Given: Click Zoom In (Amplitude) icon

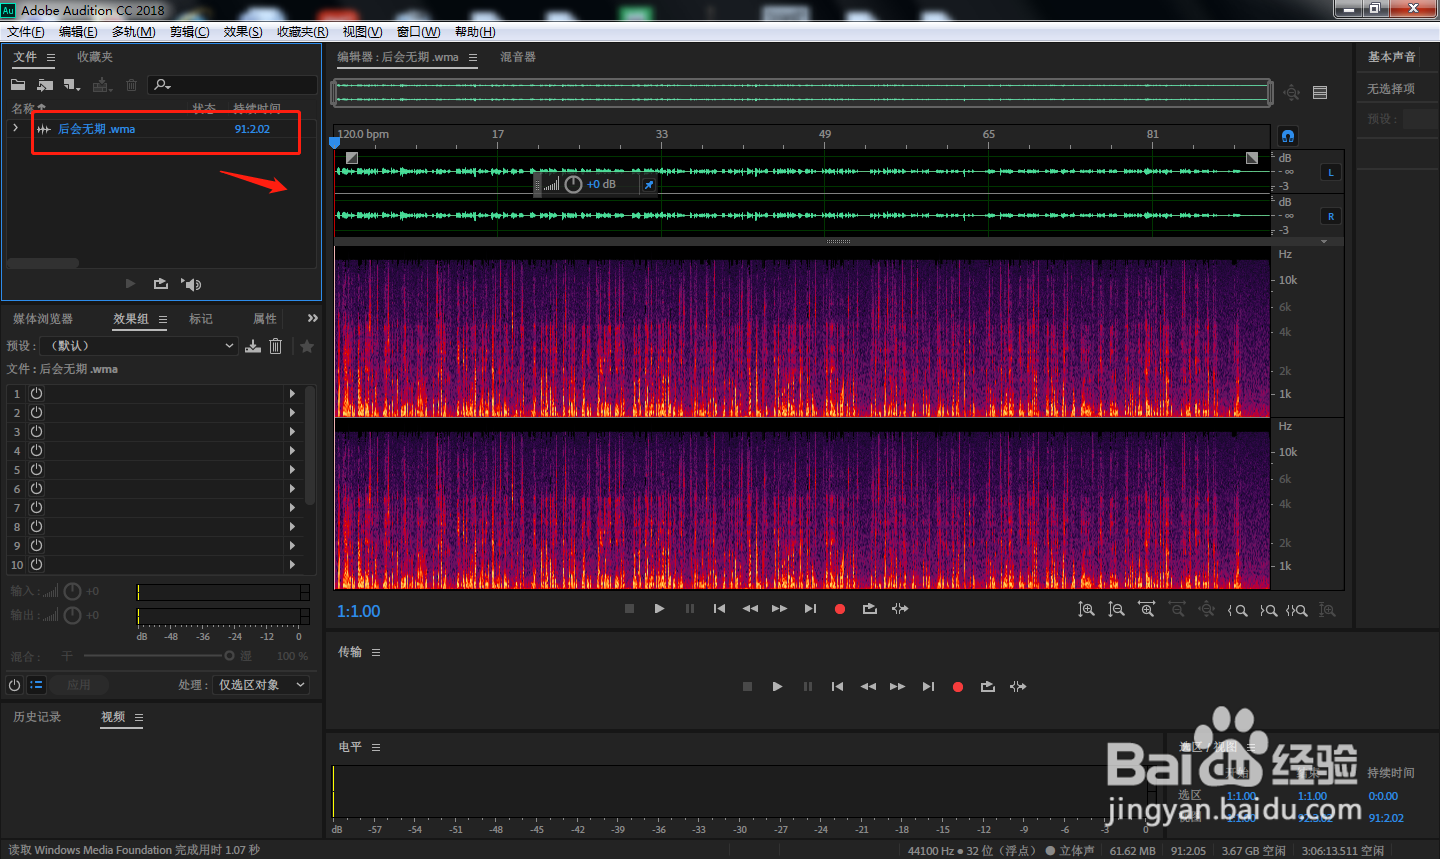Looking at the screenshot, I should [x=1087, y=610].
